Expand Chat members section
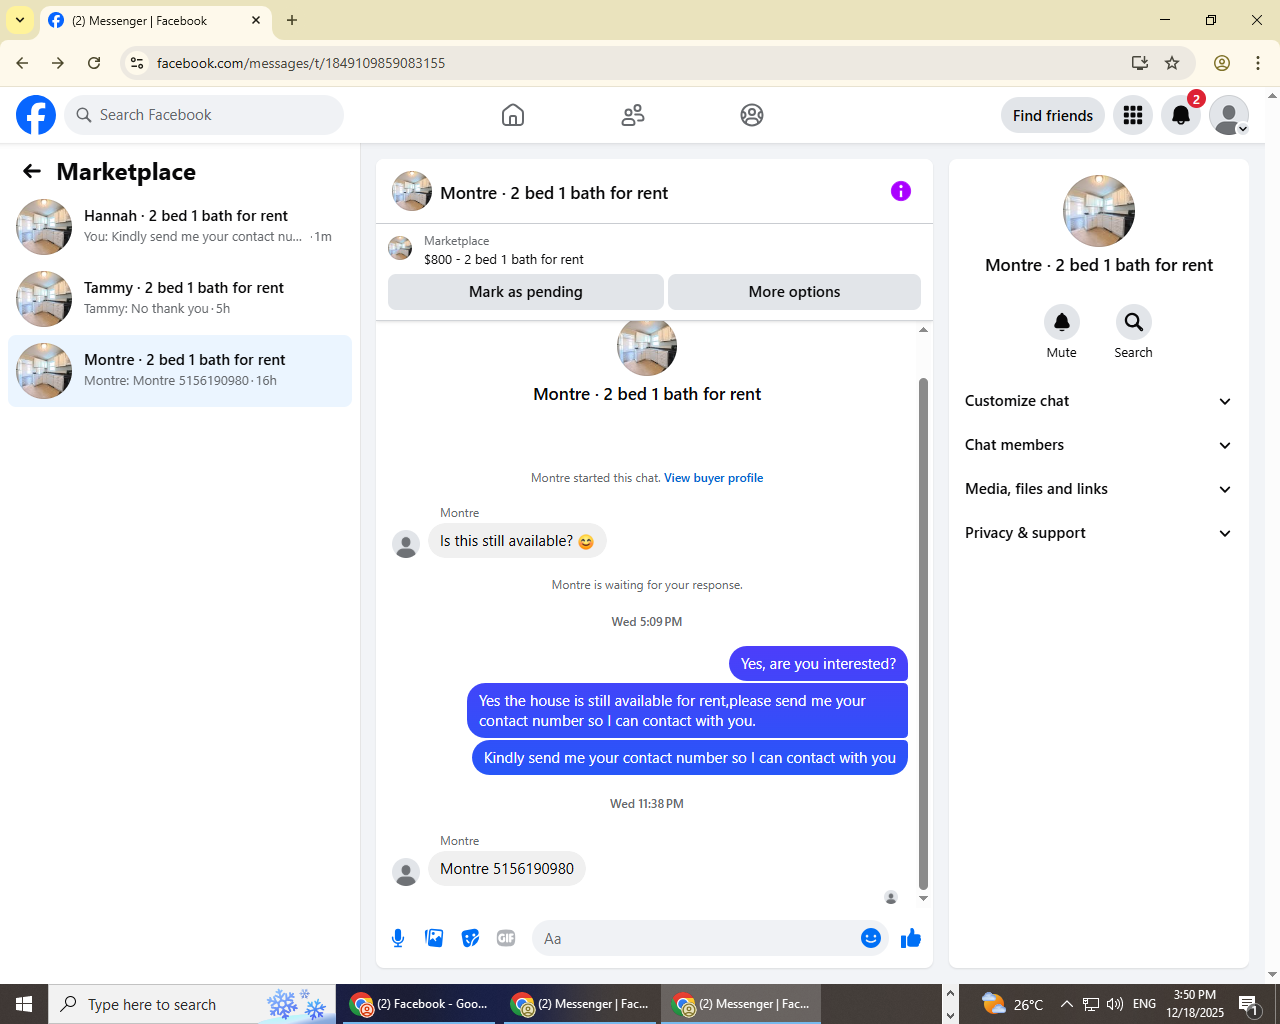This screenshot has height=1024, width=1280. 1099,445
